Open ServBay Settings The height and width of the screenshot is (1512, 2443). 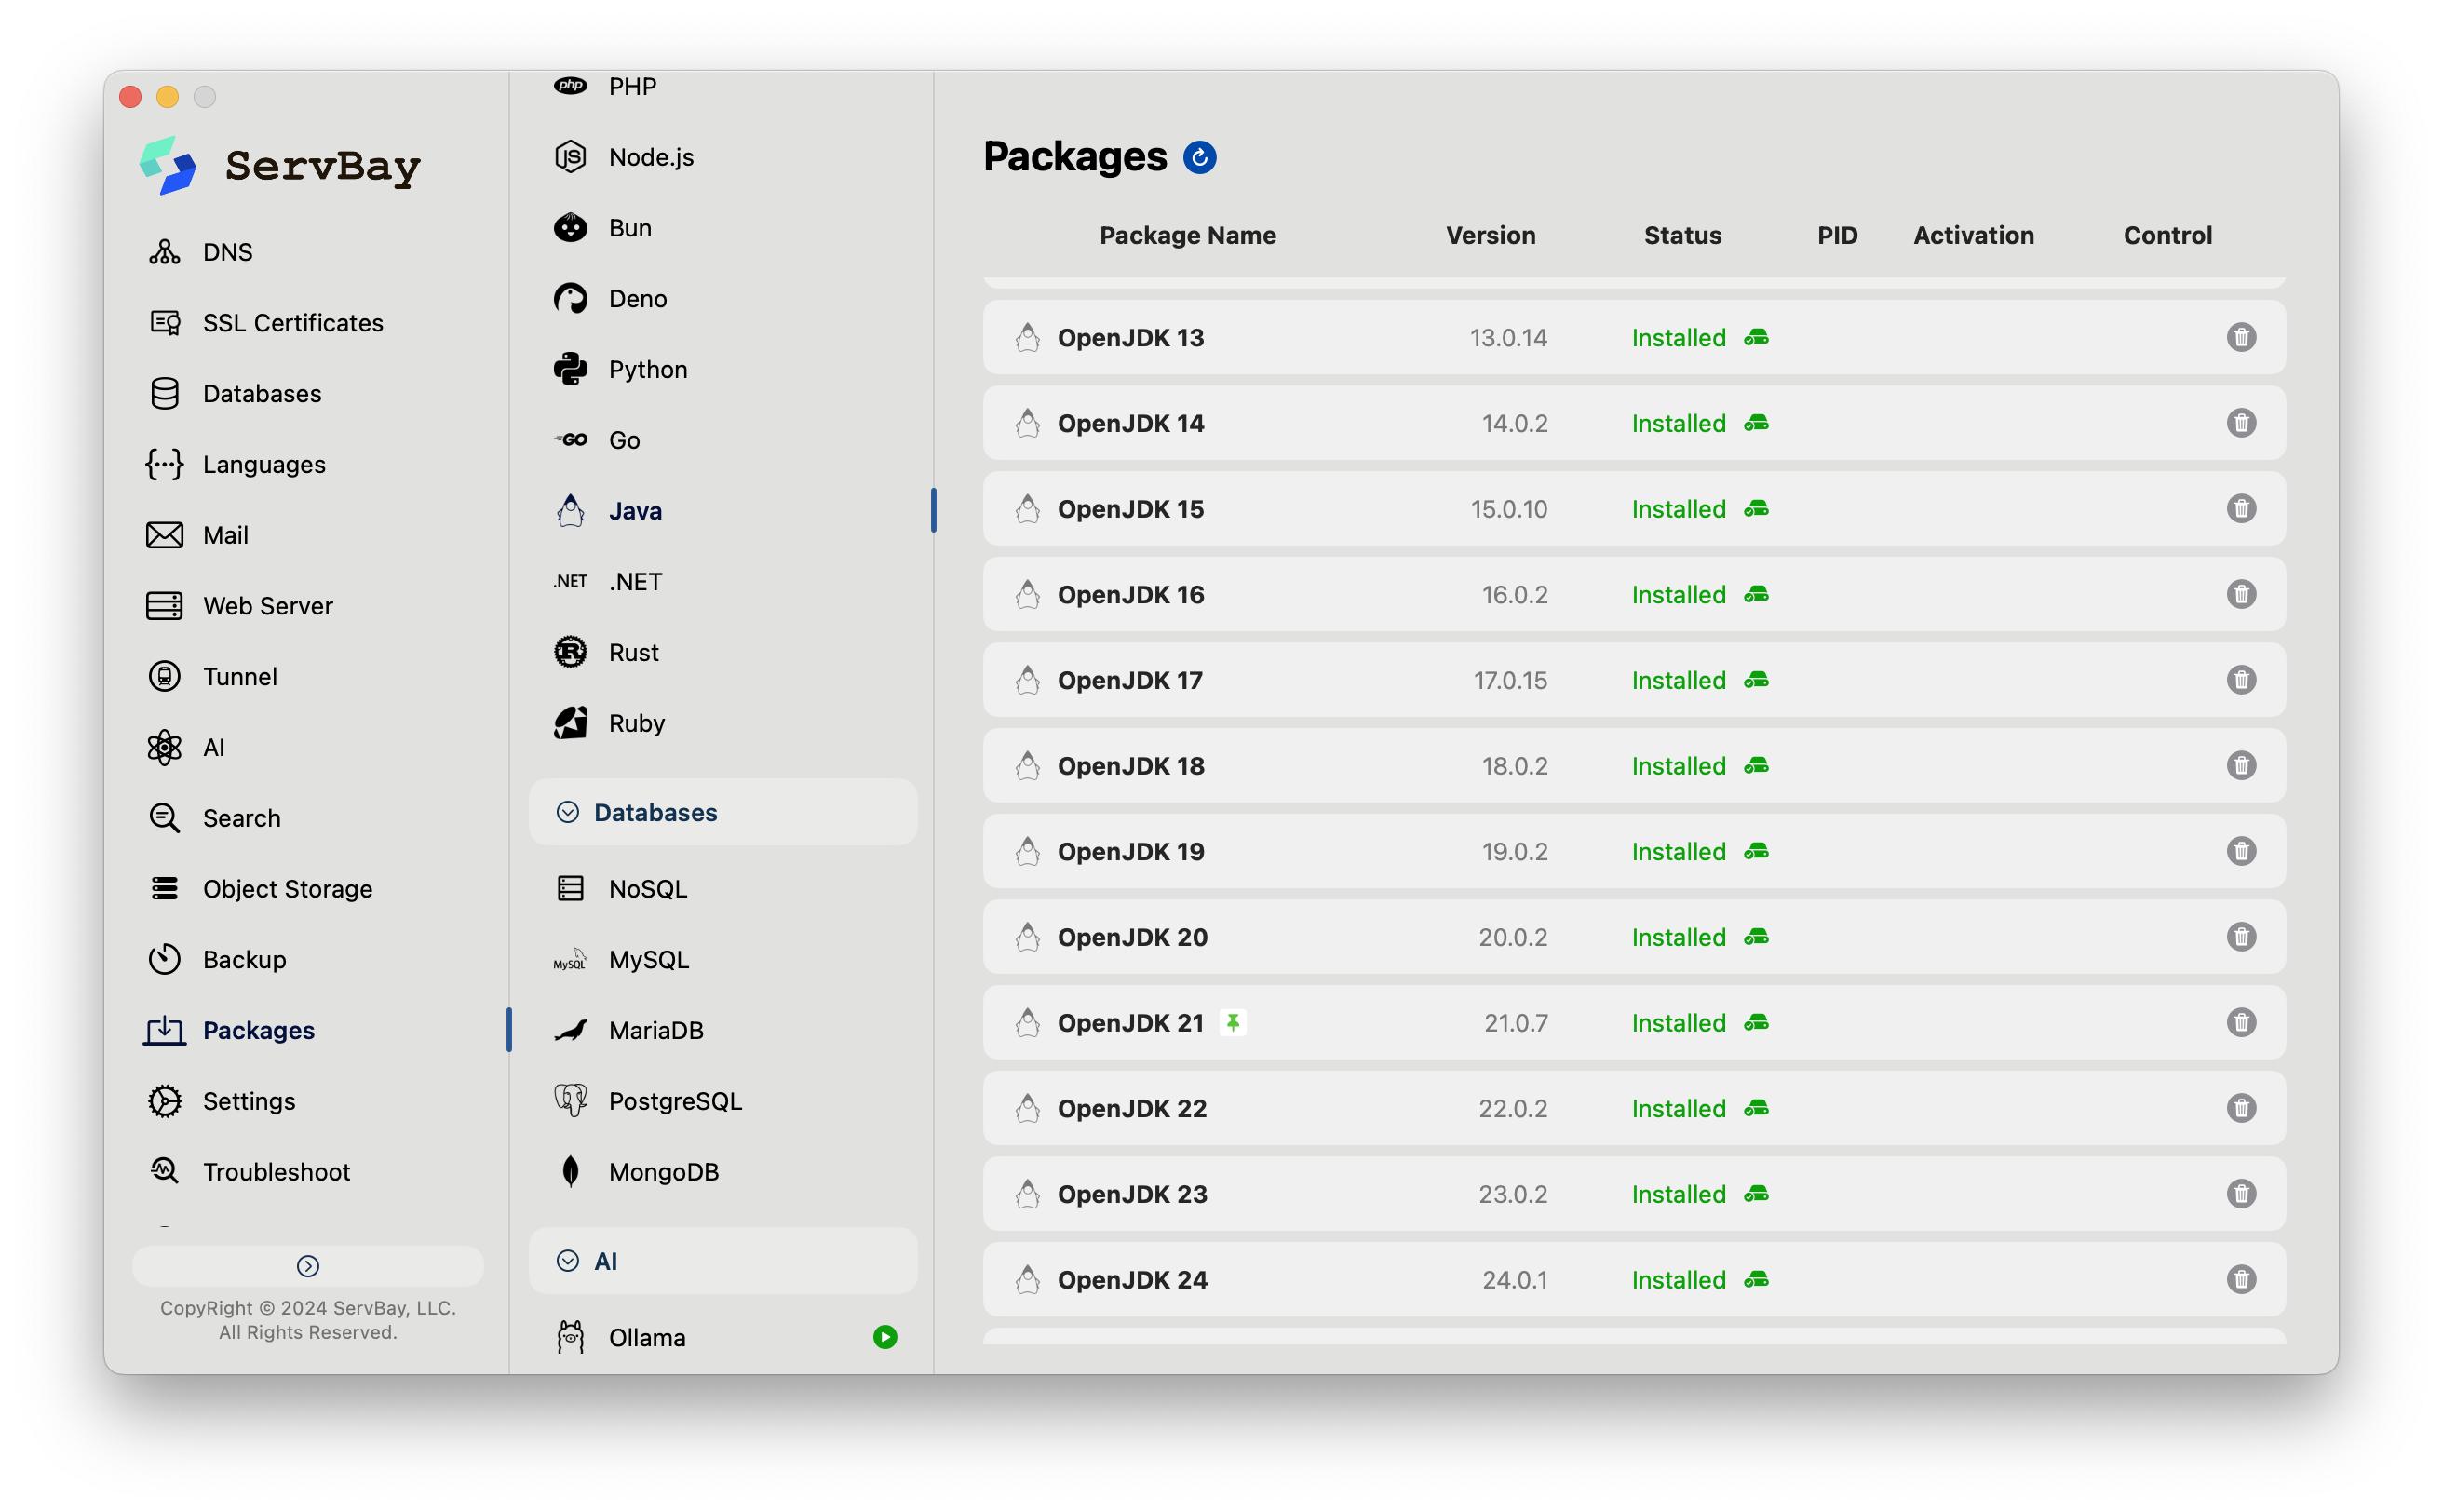[221, 1101]
